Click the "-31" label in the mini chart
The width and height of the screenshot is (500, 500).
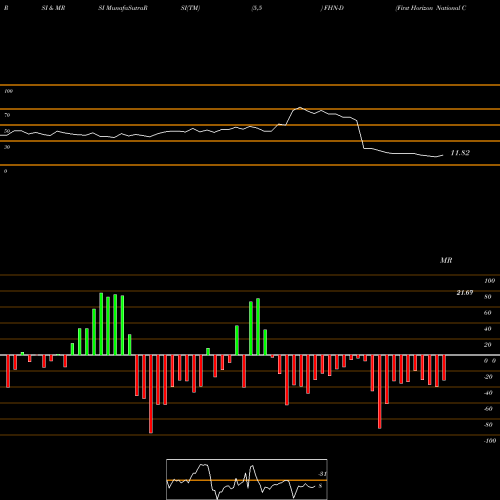tap(322, 474)
